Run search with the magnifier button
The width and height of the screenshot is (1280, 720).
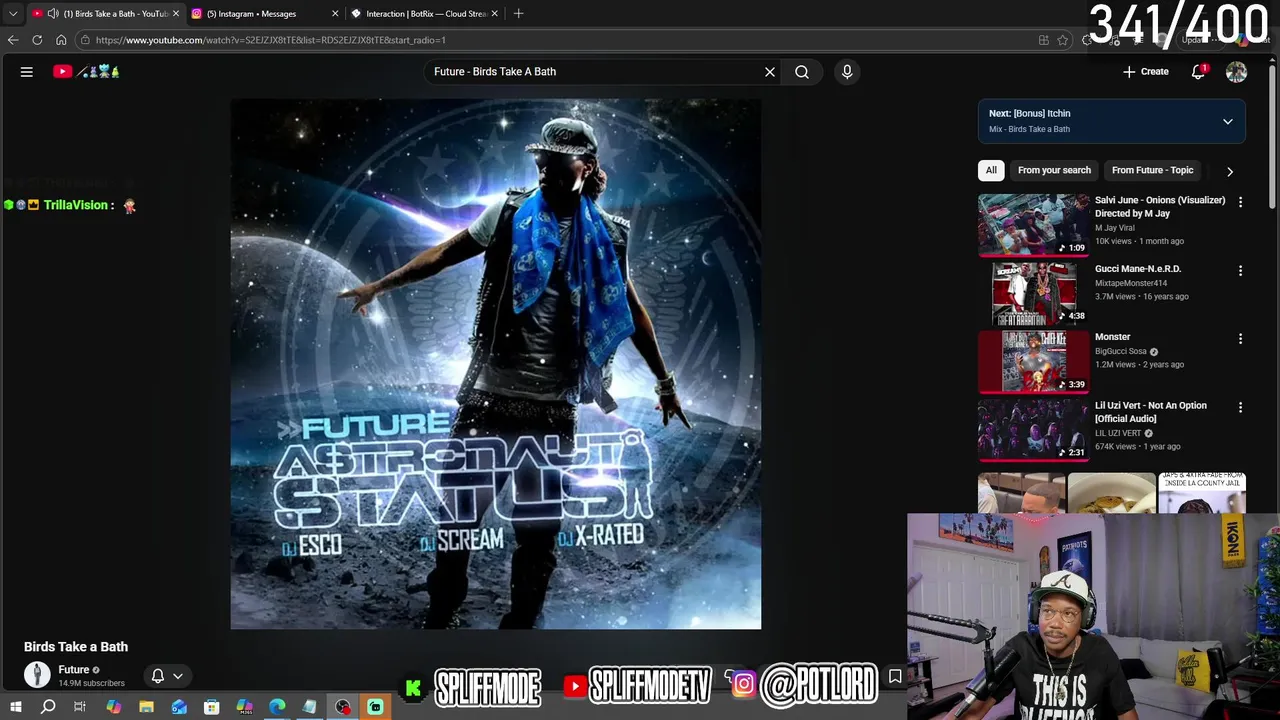802,72
